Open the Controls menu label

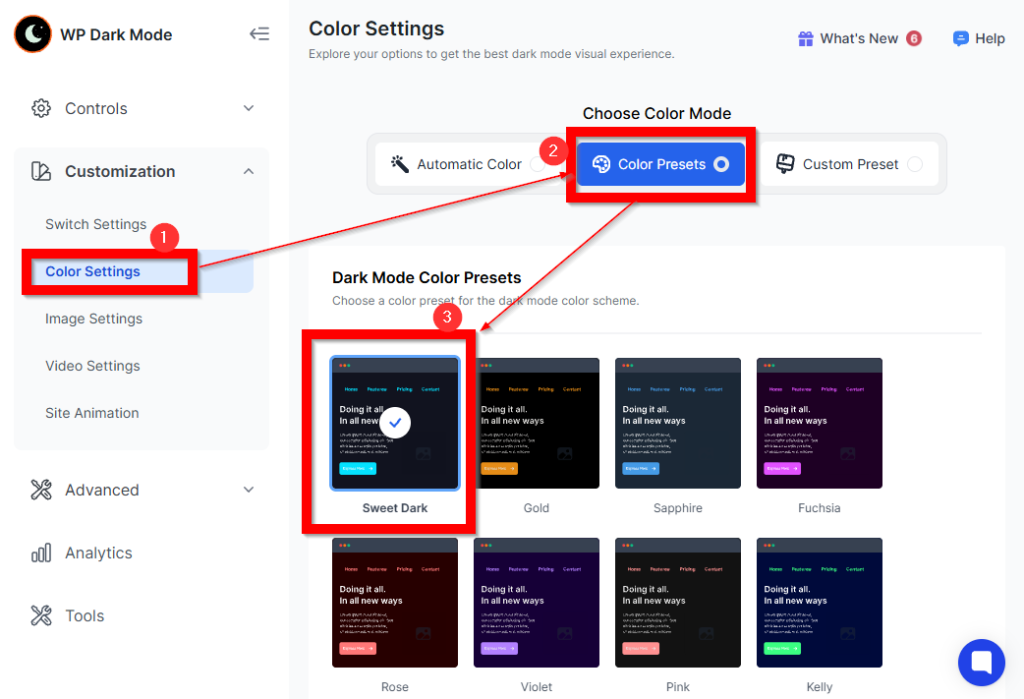tap(96, 108)
